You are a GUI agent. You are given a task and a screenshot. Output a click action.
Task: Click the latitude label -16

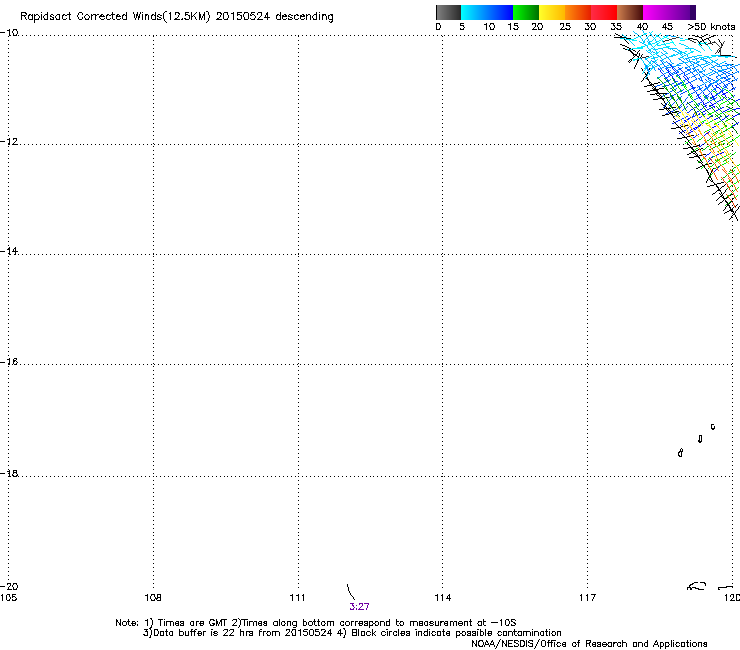pyautogui.click(x=9, y=362)
